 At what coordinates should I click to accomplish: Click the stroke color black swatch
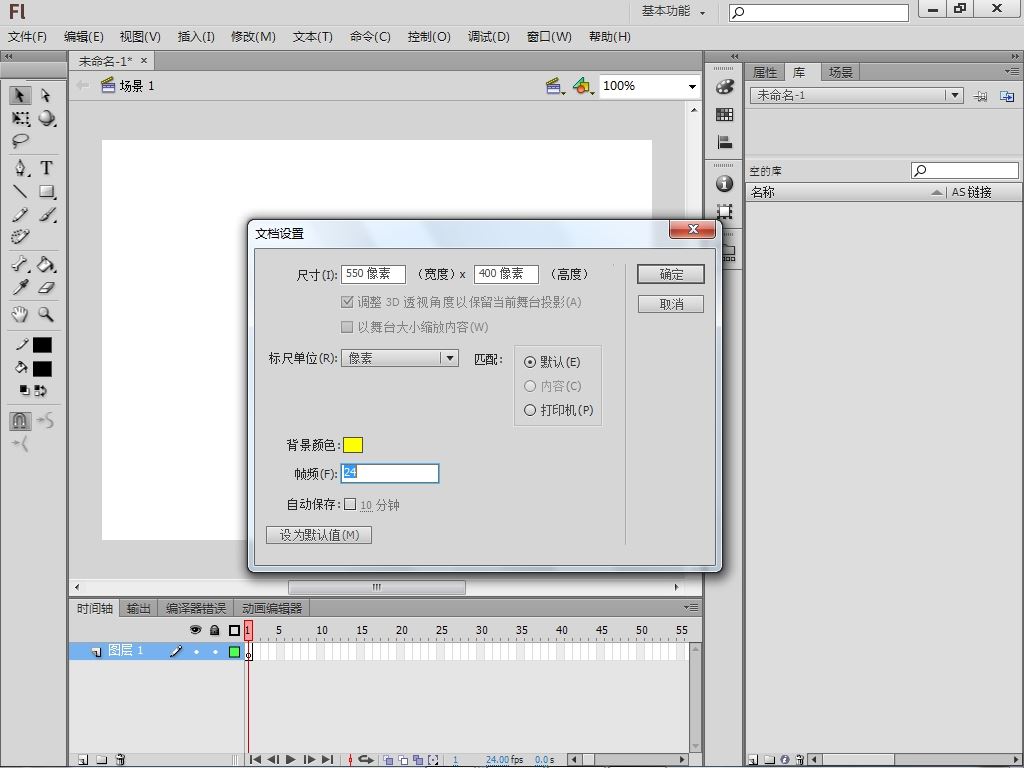42,345
